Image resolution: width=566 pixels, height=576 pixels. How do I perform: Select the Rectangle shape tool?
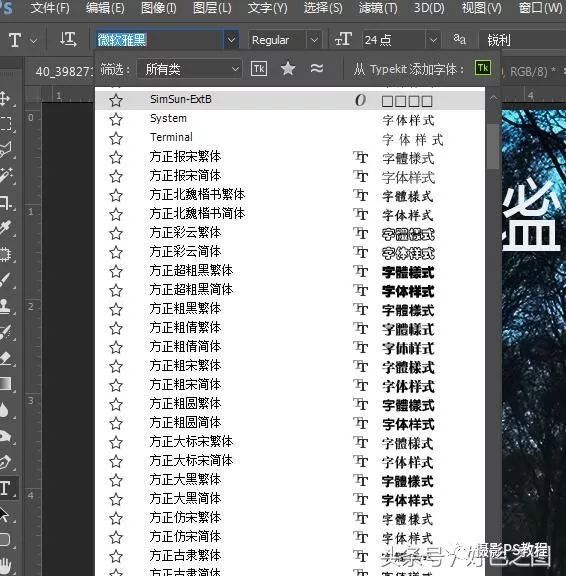point(4,539)
